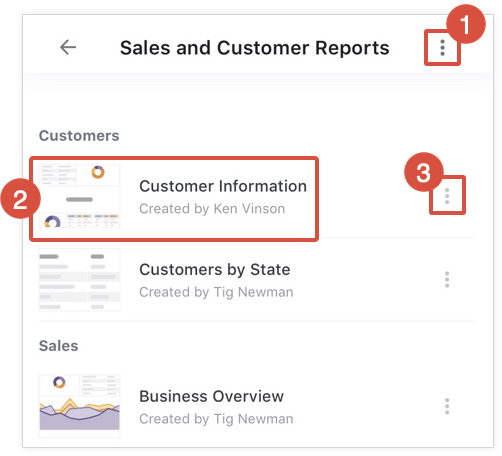502x456 pixels.
Task: Click the red badge numbered 1
Action: point(466,24)
